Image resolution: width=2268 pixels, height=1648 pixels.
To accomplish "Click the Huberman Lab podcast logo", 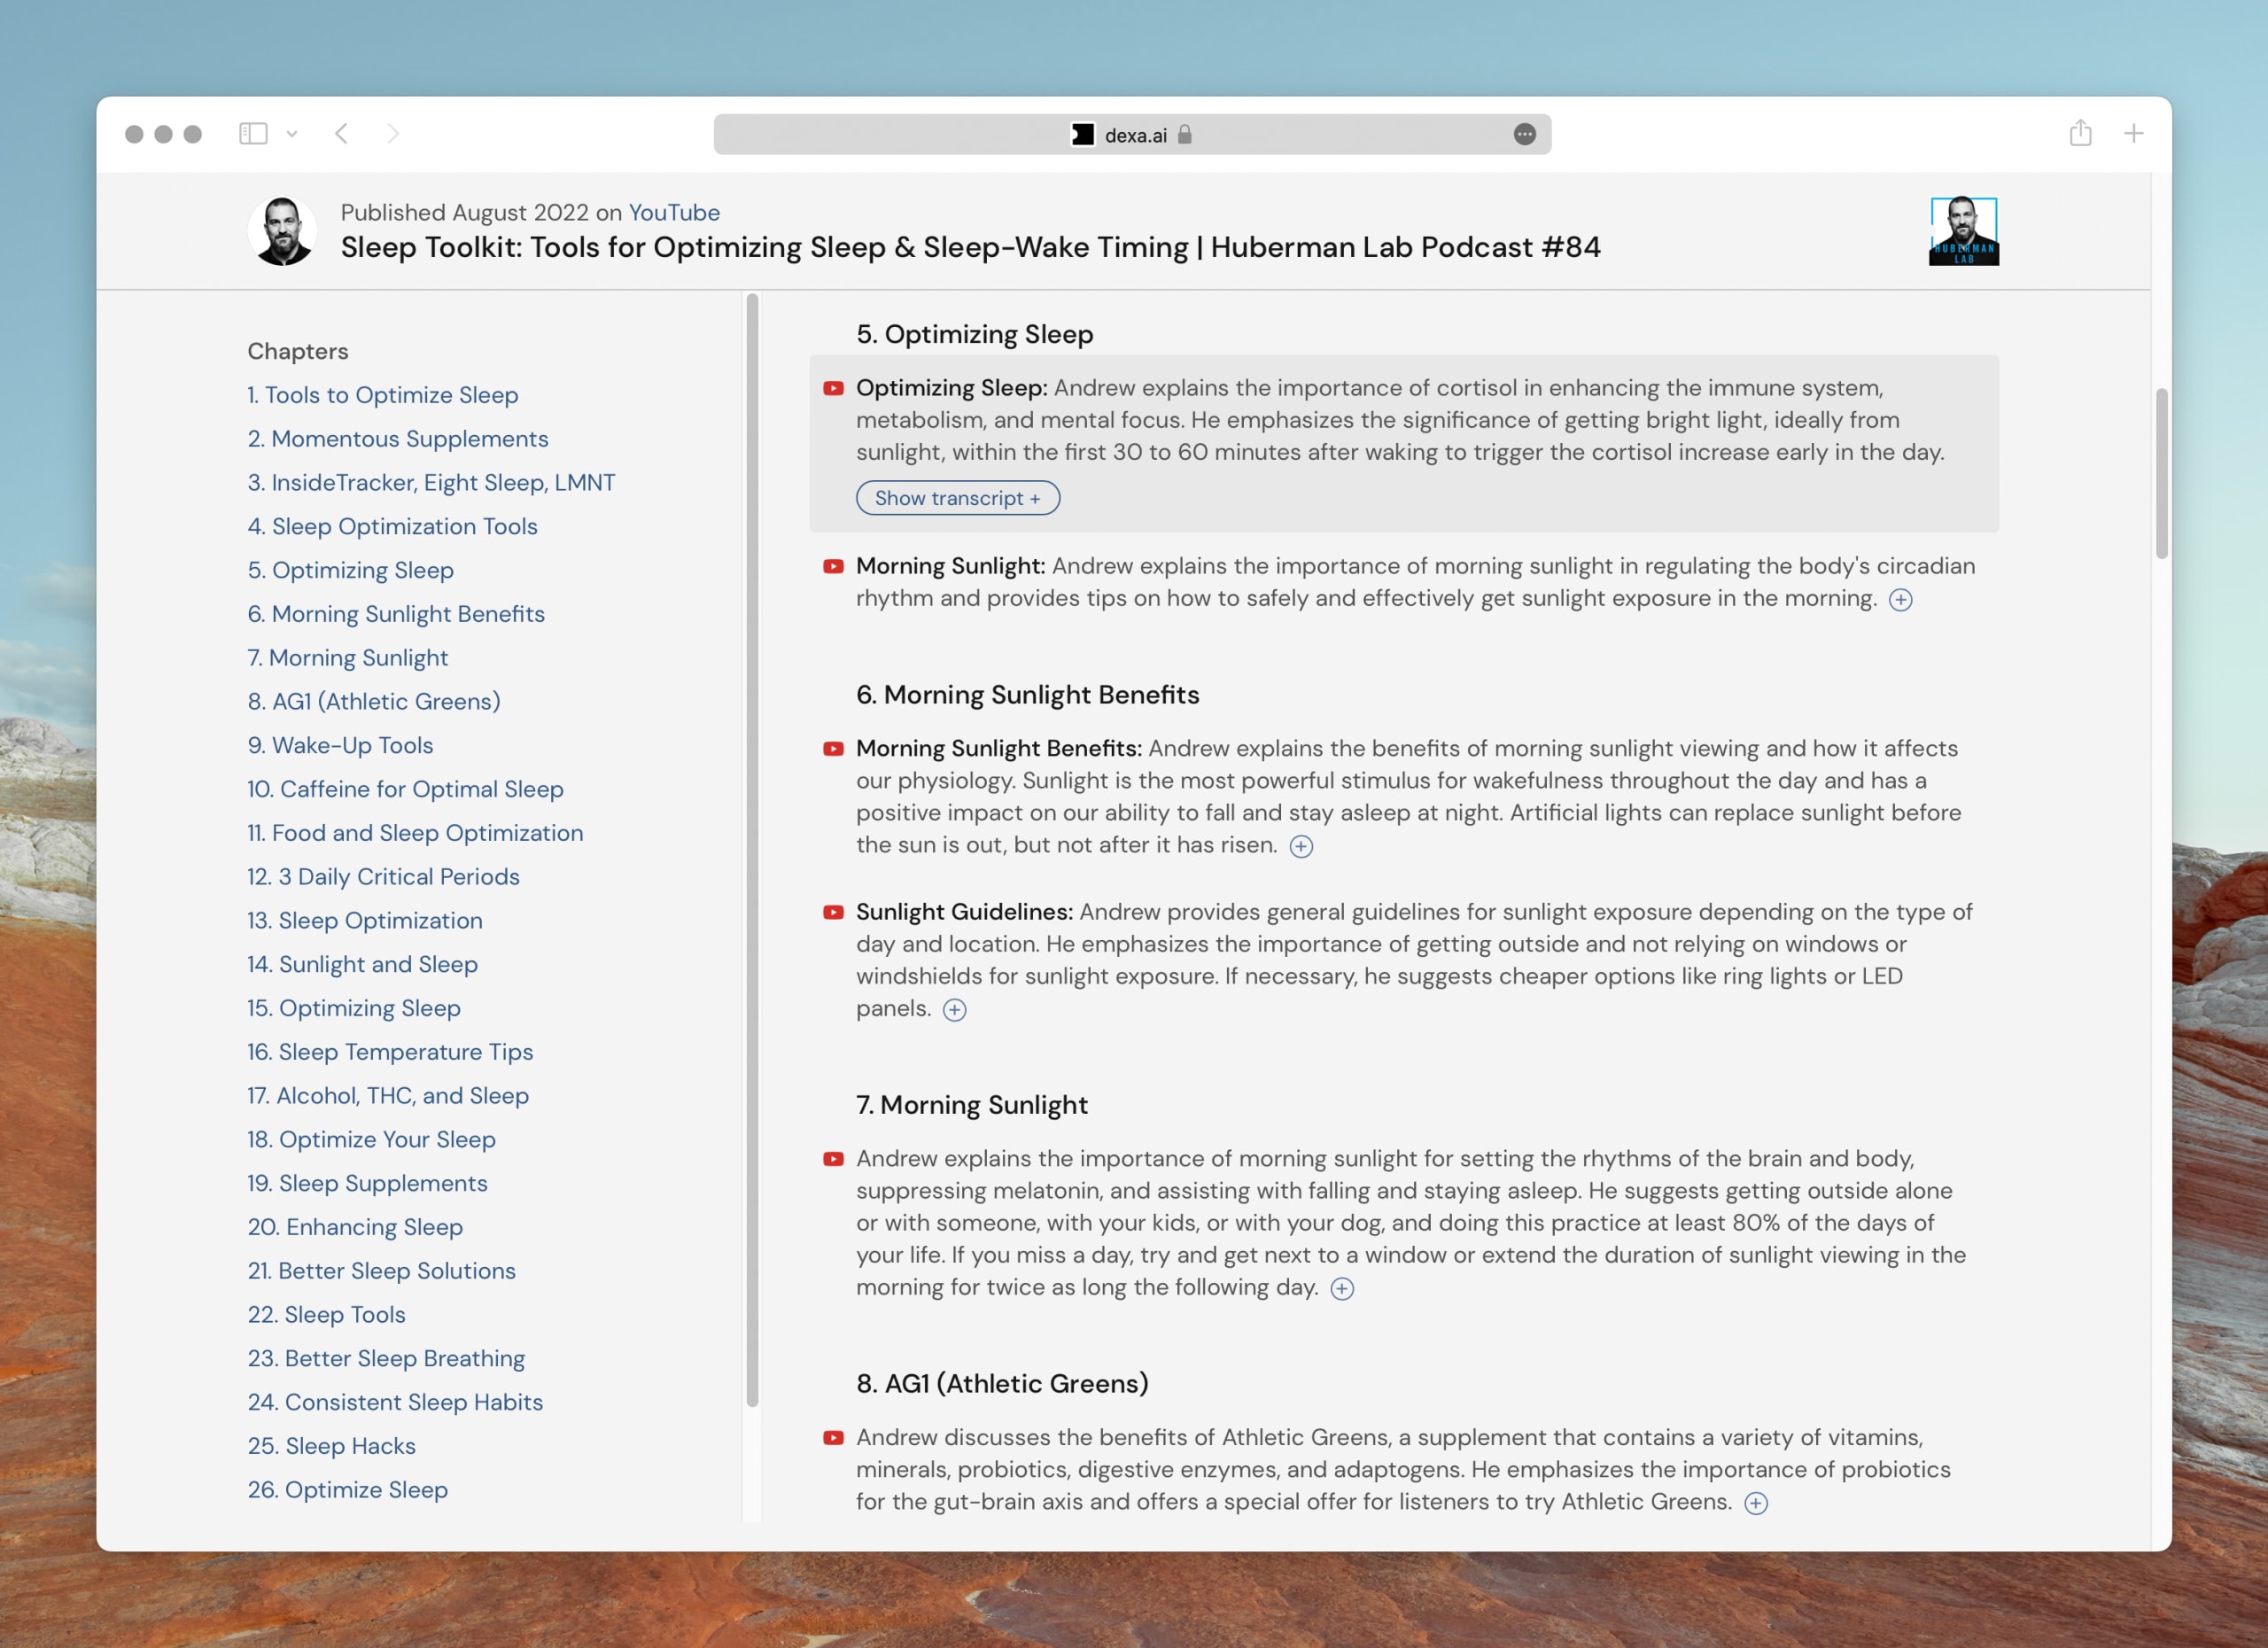I will click(x=1963, y=231).
